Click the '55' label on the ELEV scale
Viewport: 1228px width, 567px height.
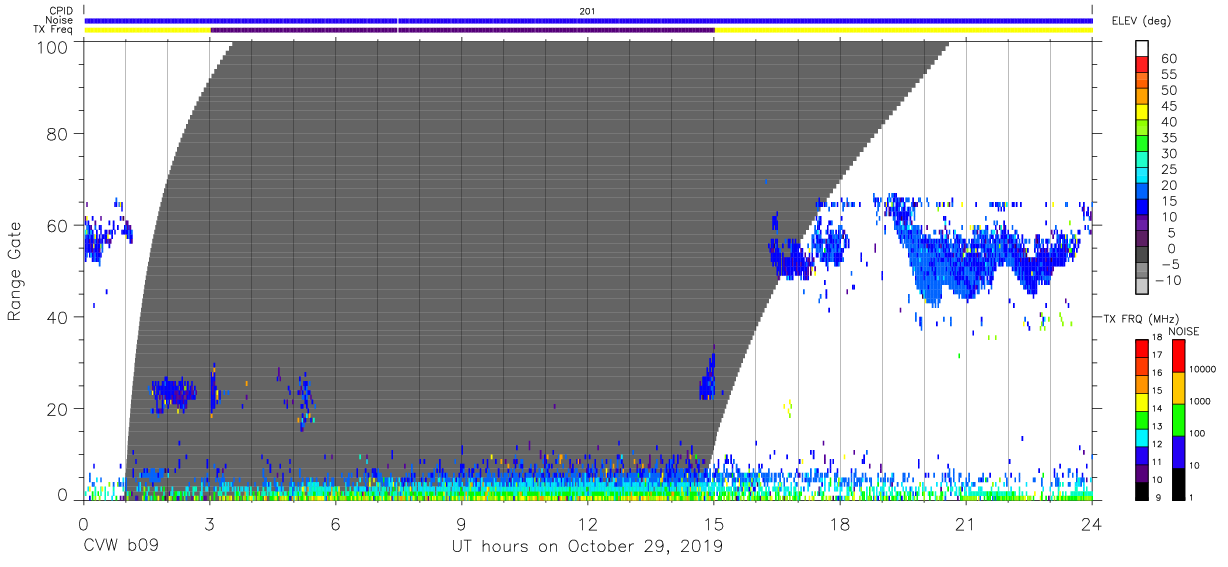tap(1169, 75)
